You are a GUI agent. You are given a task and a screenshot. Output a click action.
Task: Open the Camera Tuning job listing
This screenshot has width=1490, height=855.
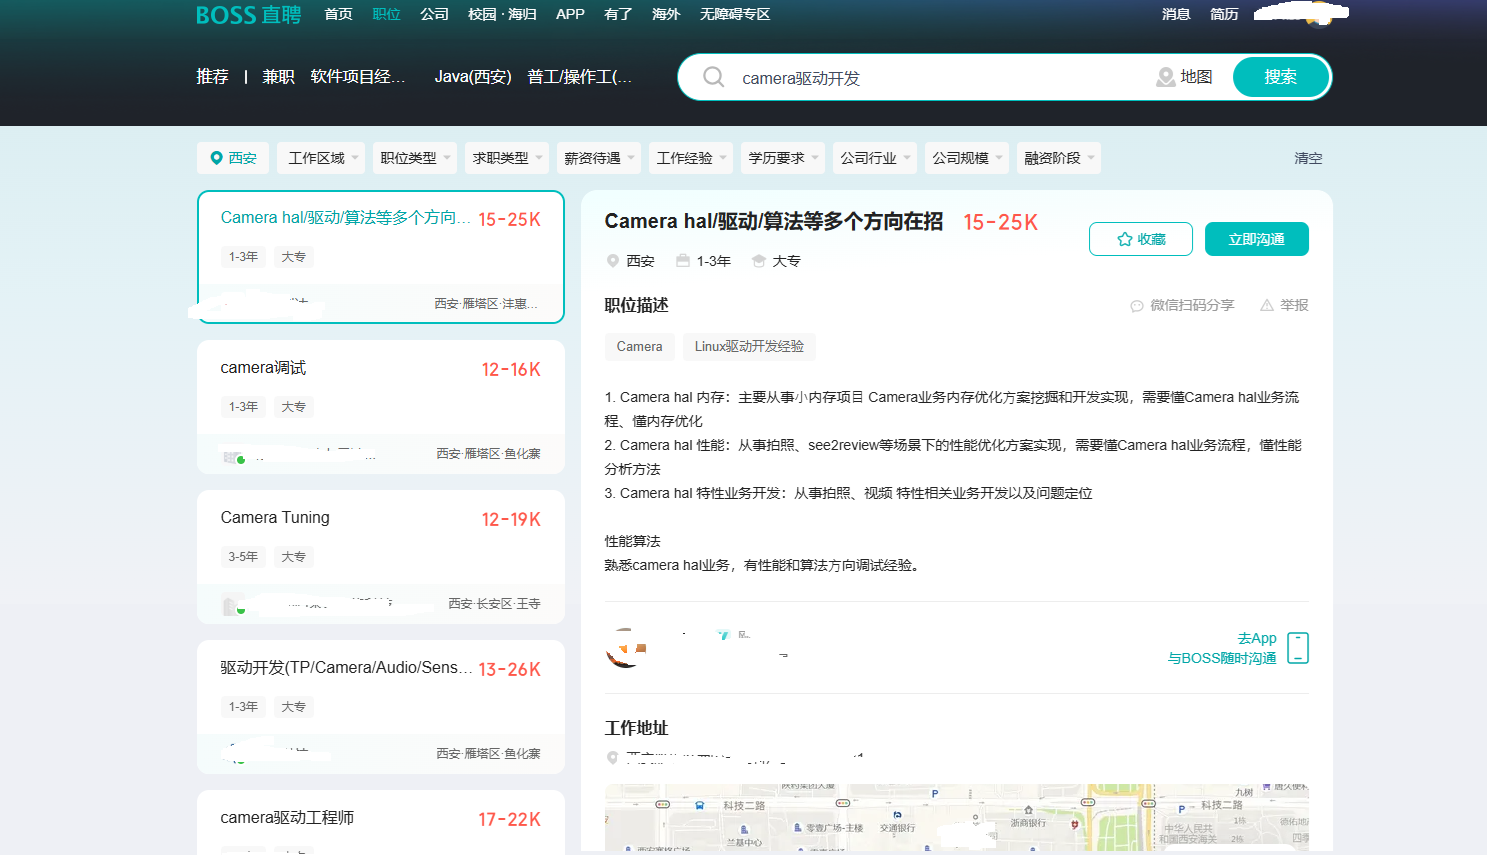click(x=381, y=557)
